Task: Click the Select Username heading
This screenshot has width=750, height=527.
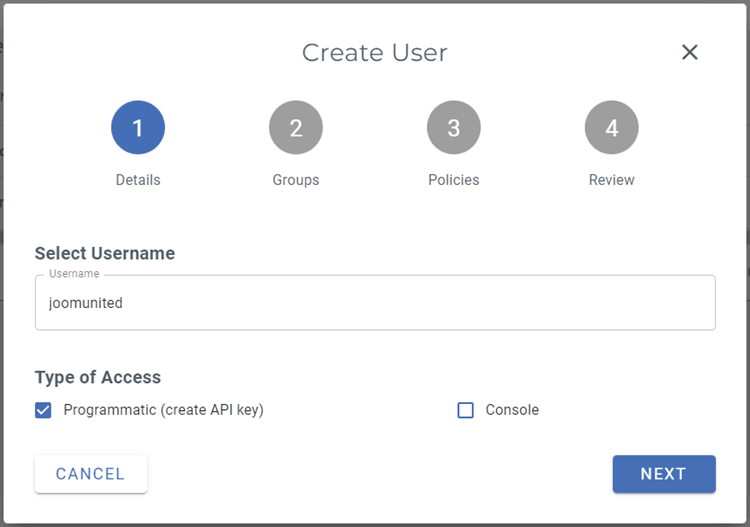Action: 105,254
